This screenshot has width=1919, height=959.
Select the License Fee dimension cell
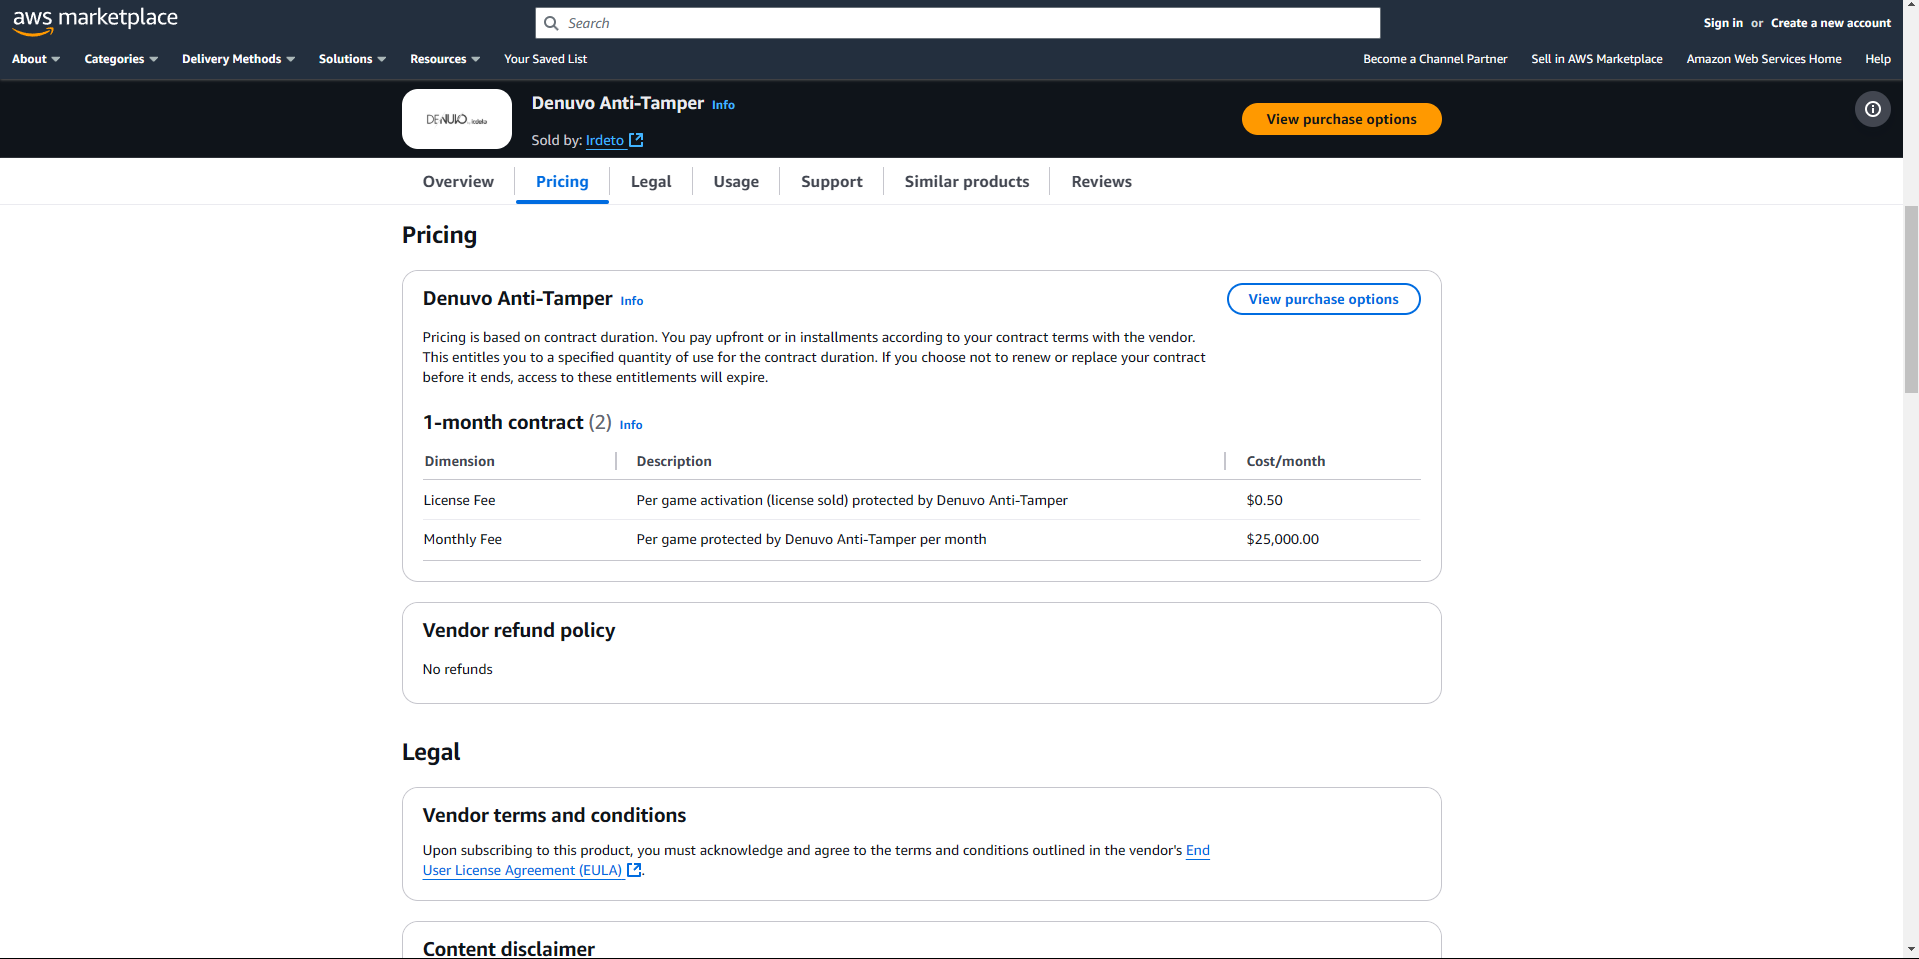pyautogui.click(x=459, y=500)
